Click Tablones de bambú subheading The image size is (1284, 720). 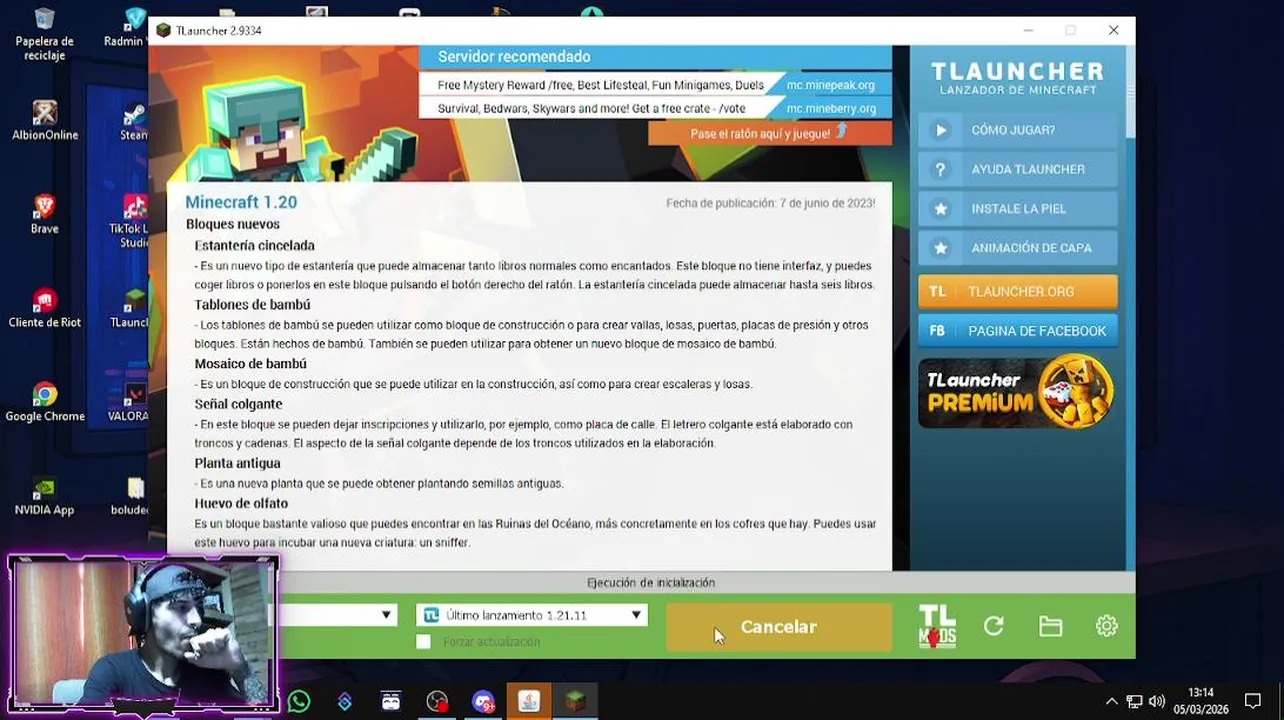252,304
